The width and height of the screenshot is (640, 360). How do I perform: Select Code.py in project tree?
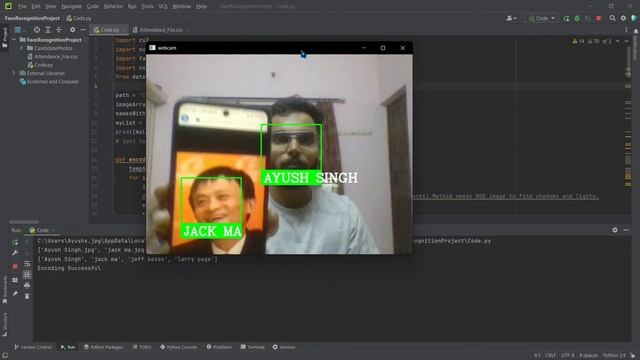tap(40, 65)
